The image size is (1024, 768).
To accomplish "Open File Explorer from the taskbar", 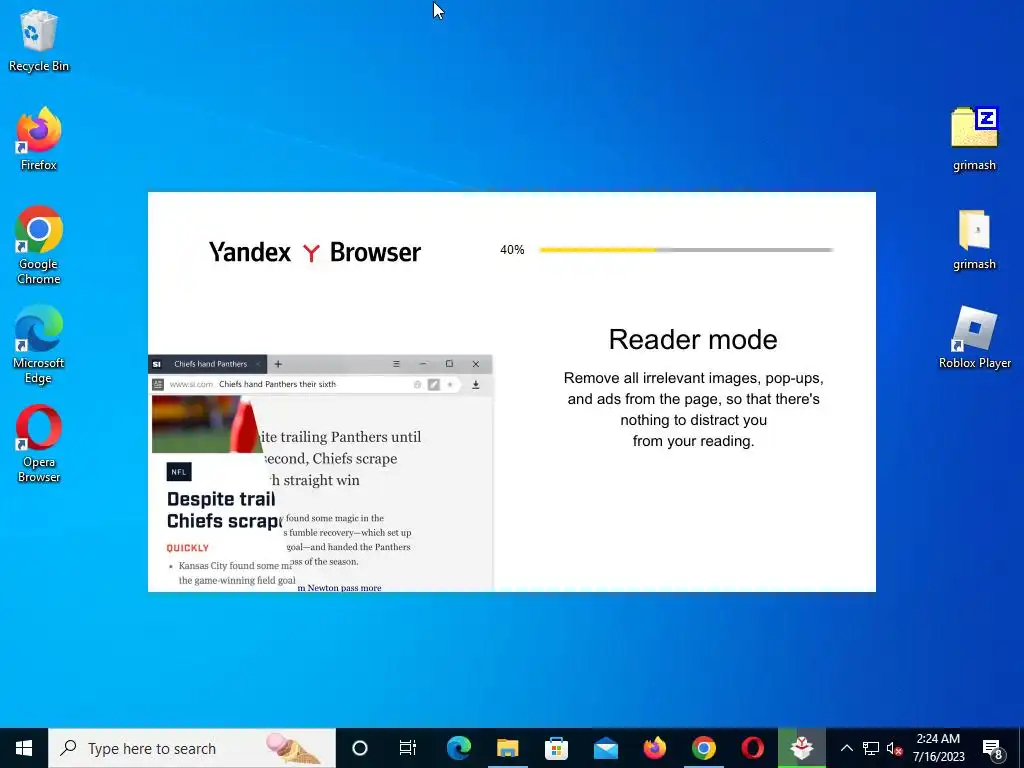I will tap(507, 748).
